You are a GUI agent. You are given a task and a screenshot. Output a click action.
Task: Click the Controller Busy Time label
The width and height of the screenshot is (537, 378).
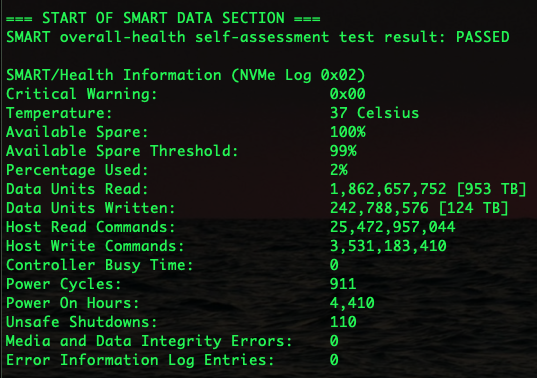point(100,265)
